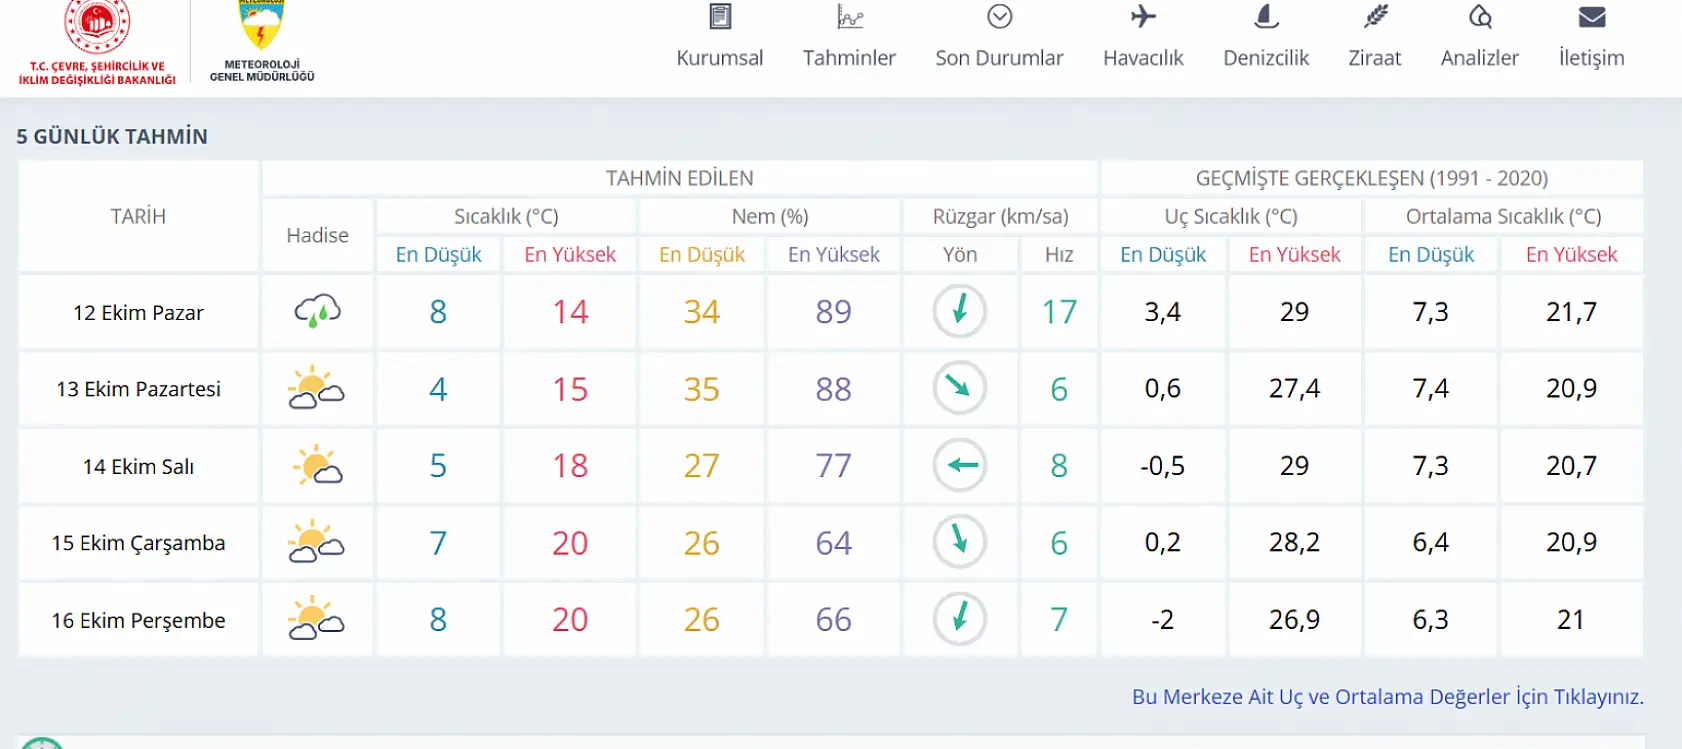Click the 16 Ekim Perşembe date cell

[x=138, y=620]
